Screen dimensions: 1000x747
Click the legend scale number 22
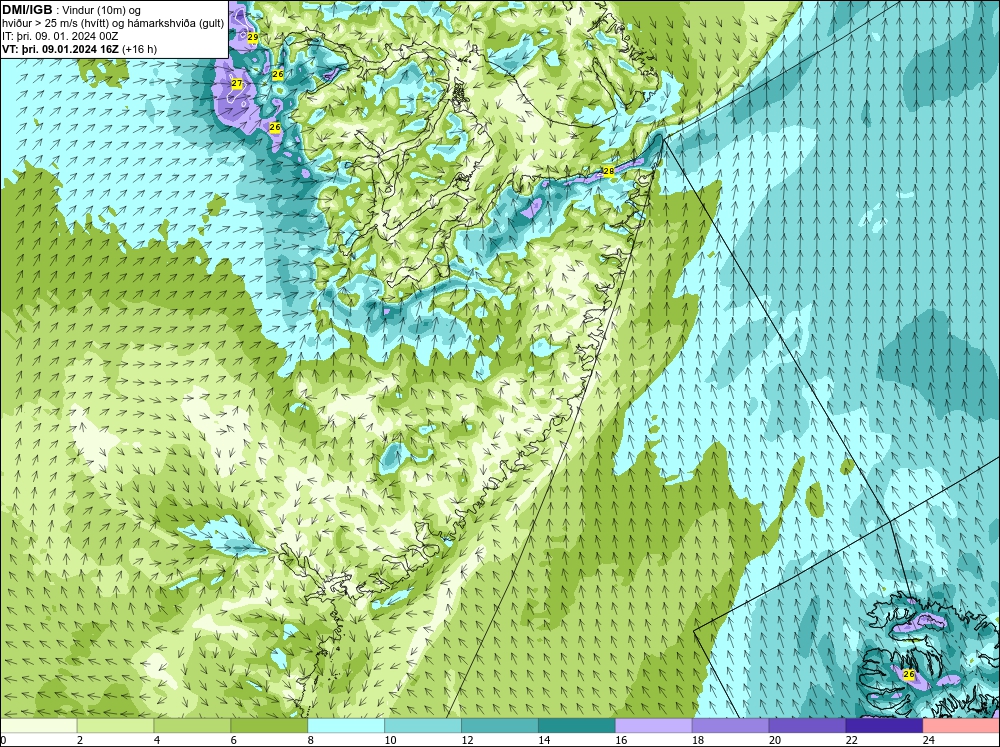851,740
